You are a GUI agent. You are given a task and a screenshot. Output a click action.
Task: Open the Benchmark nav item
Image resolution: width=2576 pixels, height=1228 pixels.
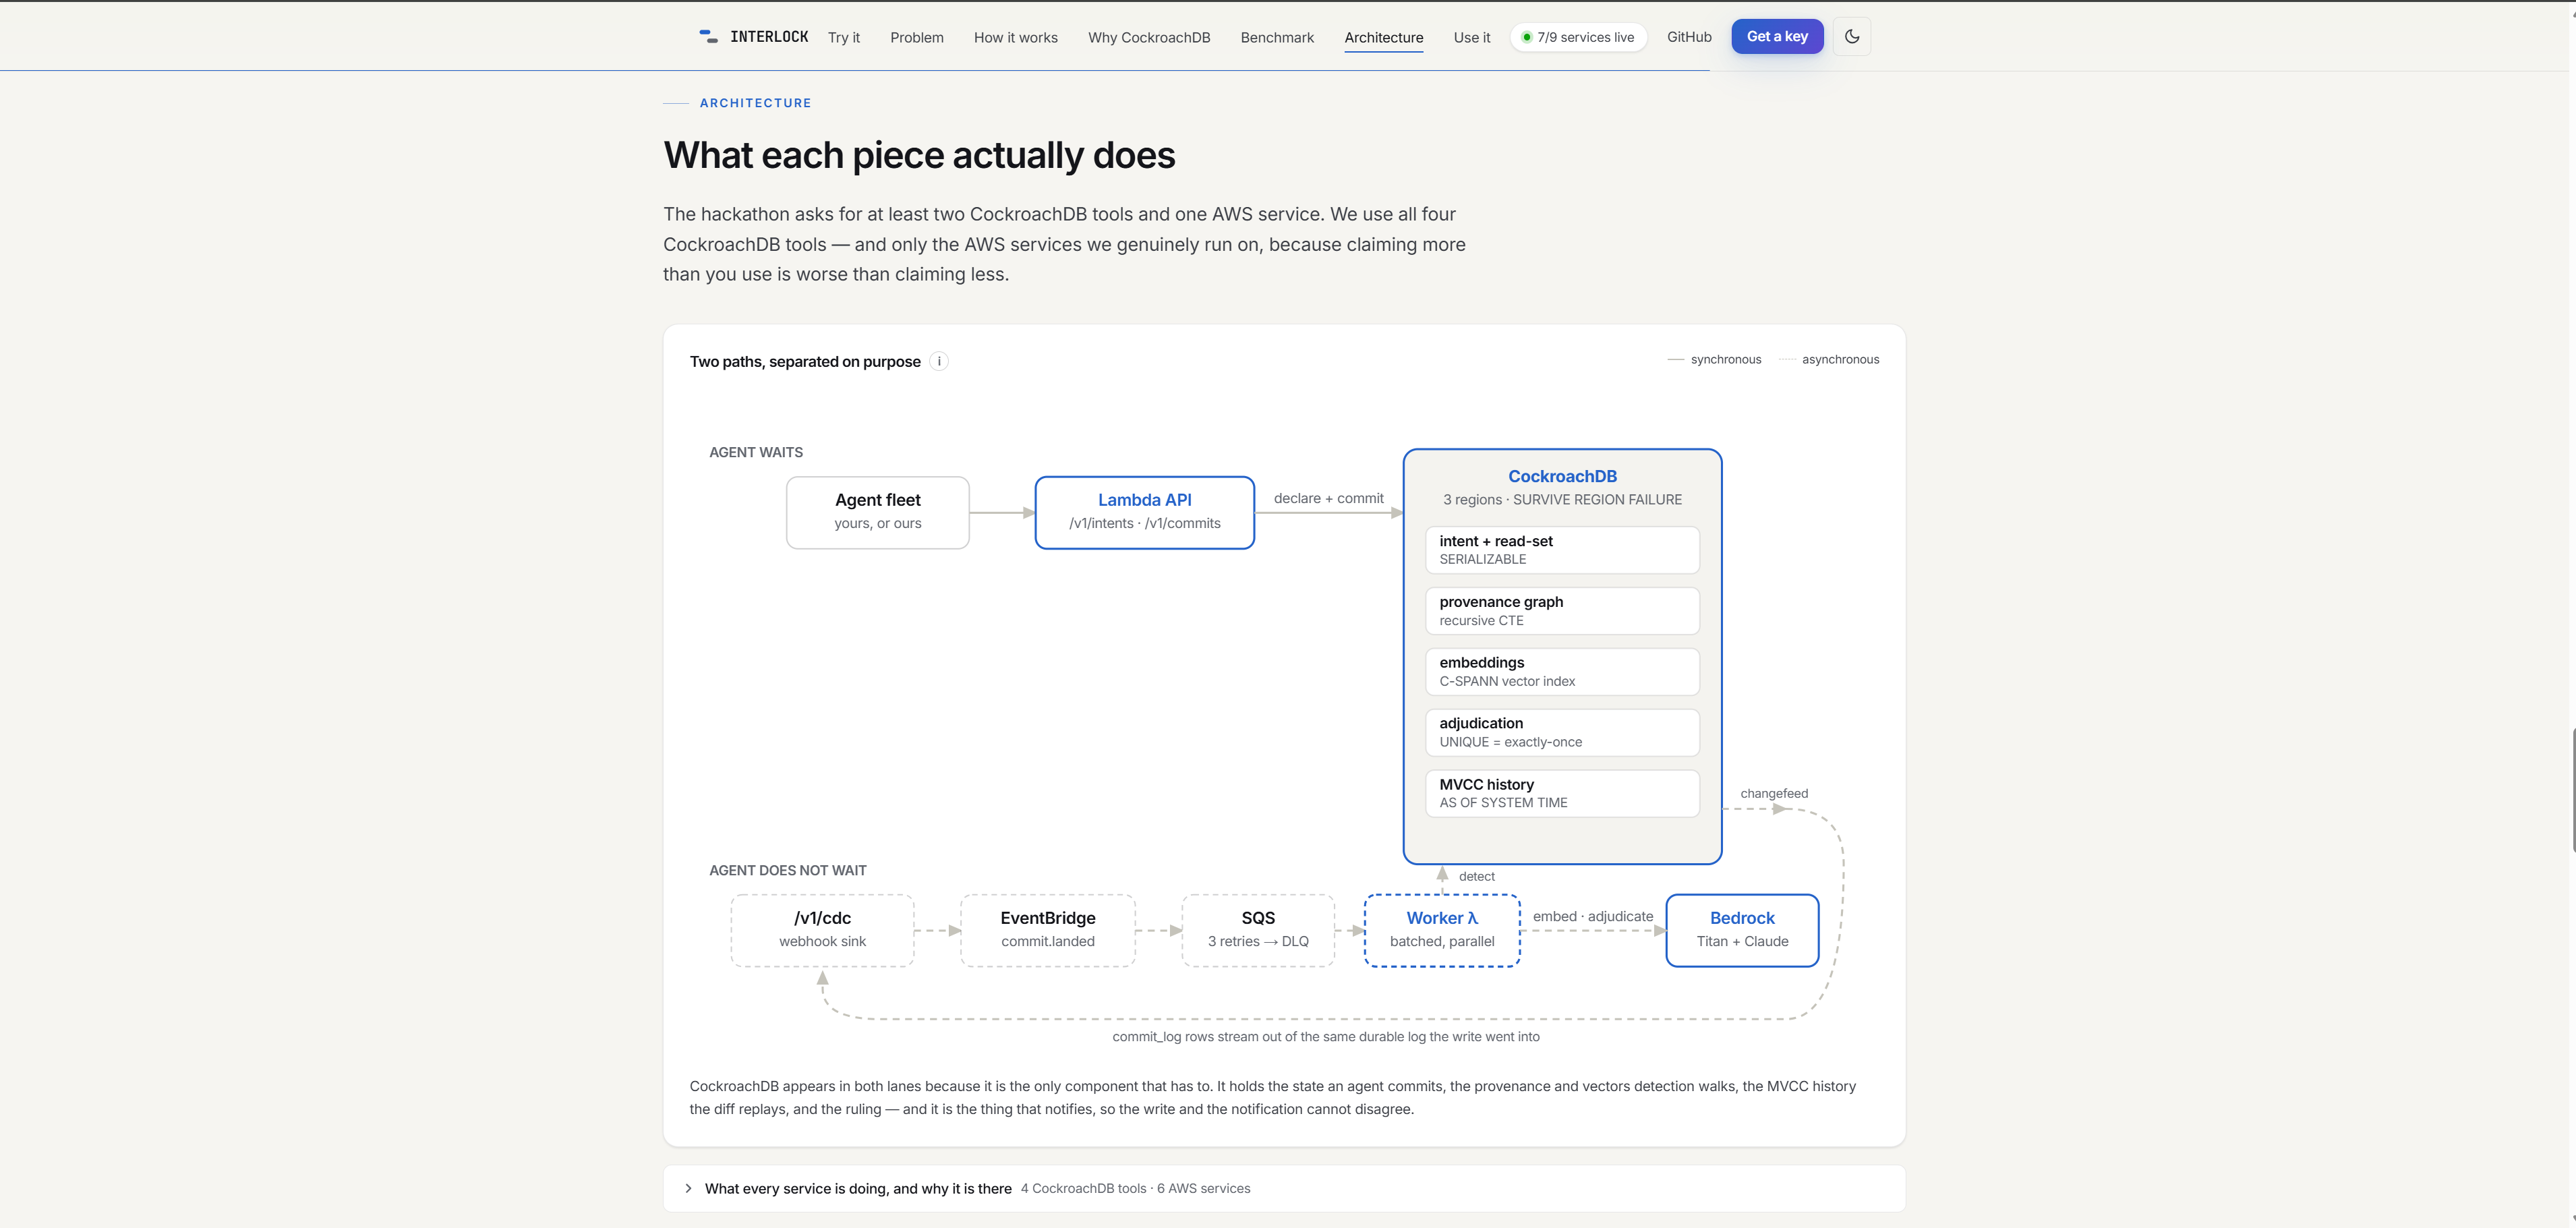click(1277, 37)
